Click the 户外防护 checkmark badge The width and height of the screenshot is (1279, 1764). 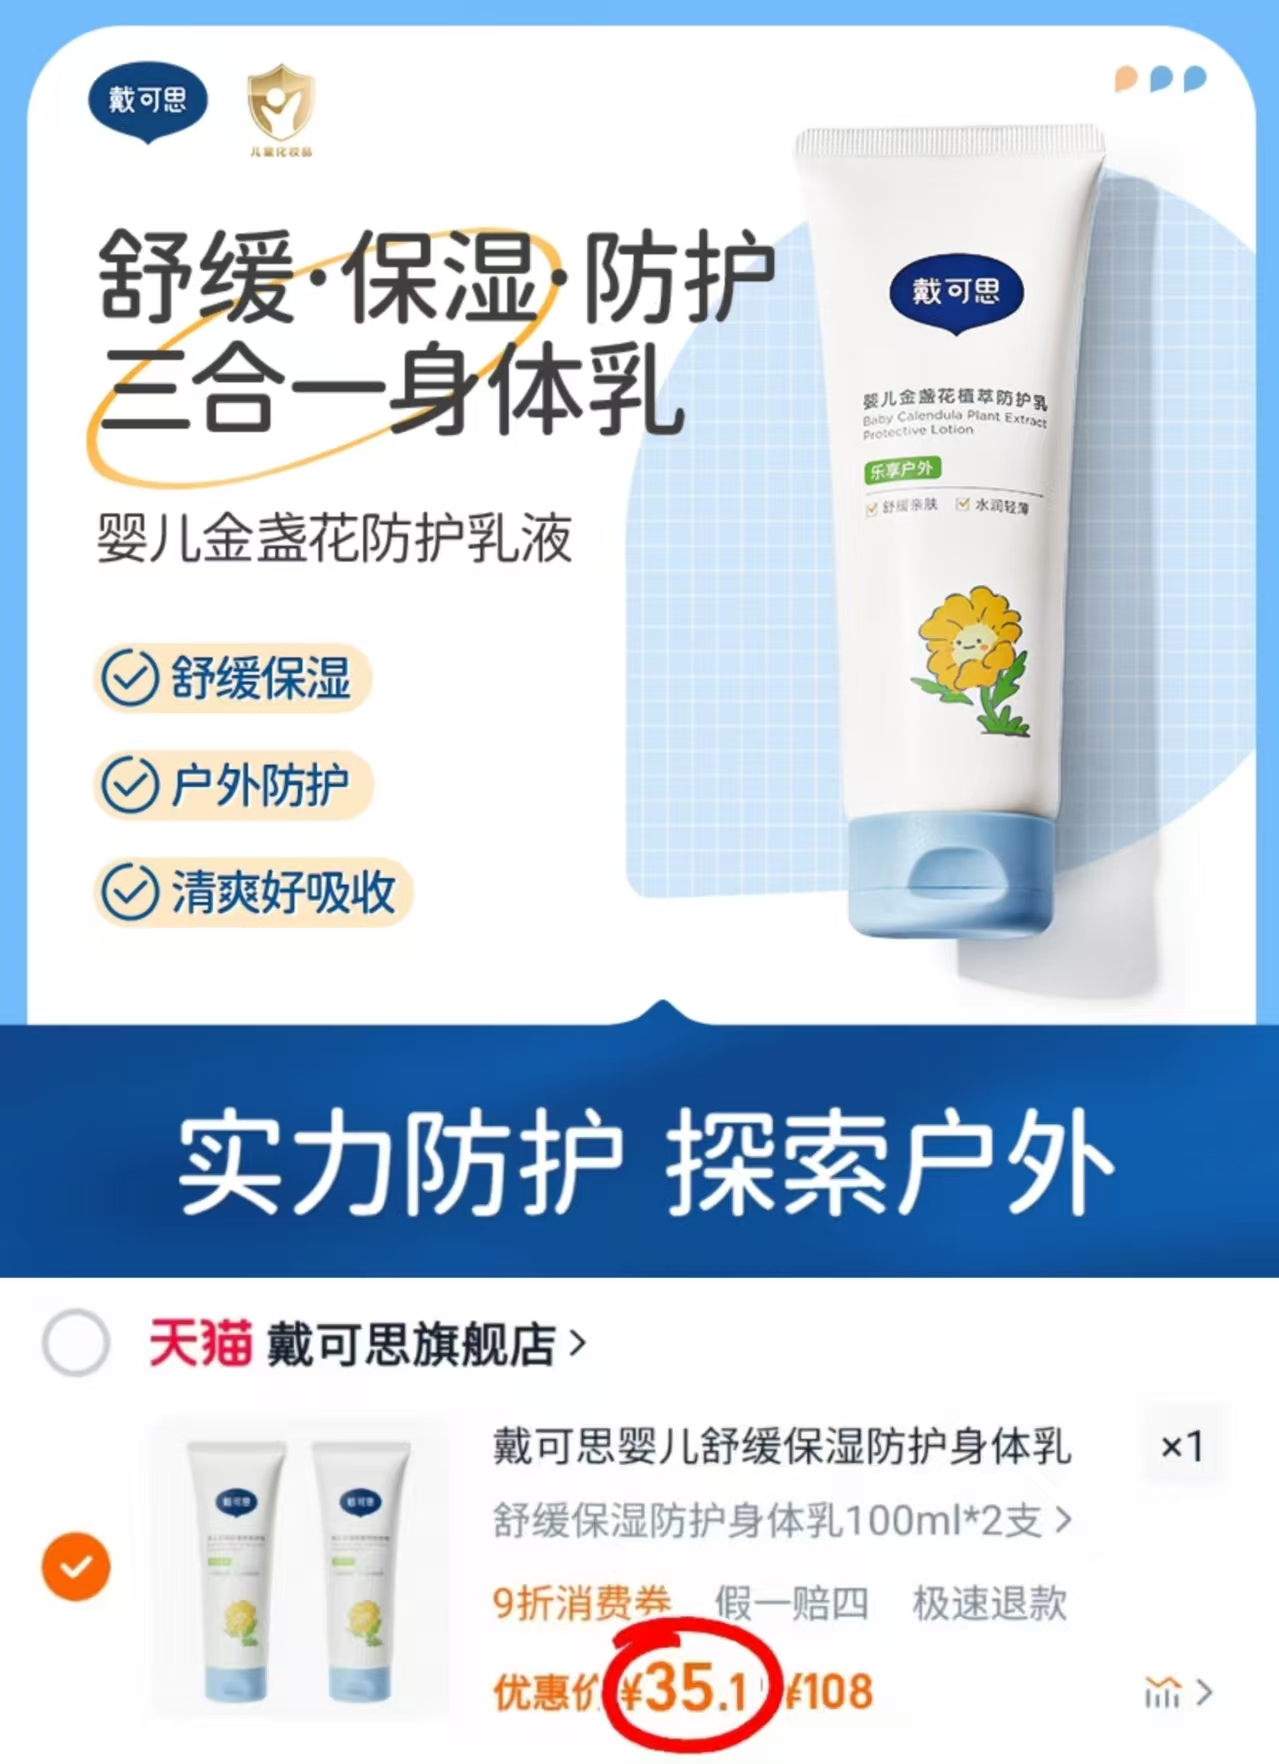(232, 785)
